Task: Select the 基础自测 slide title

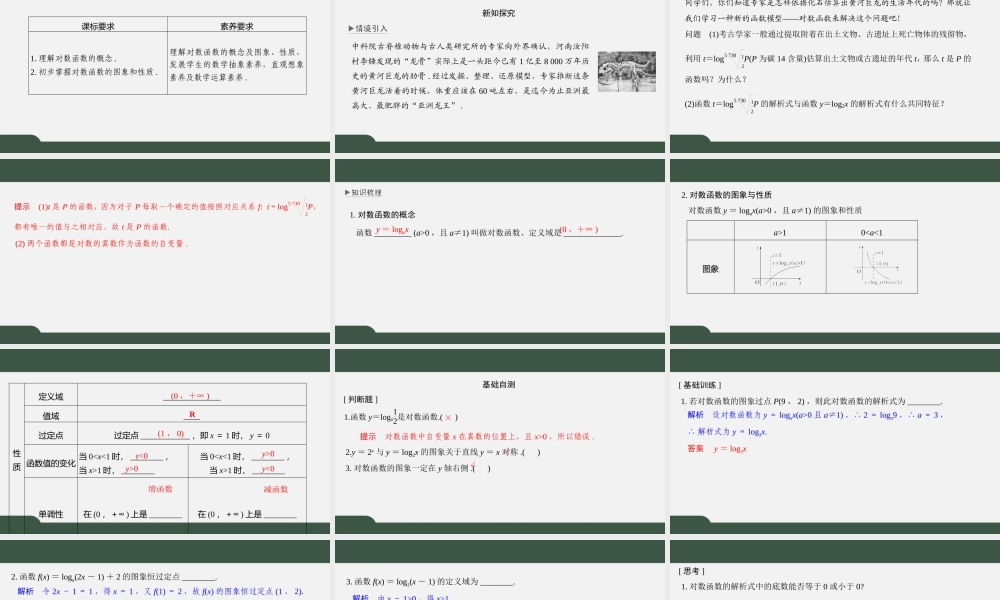Action: (x=501, y=382)
